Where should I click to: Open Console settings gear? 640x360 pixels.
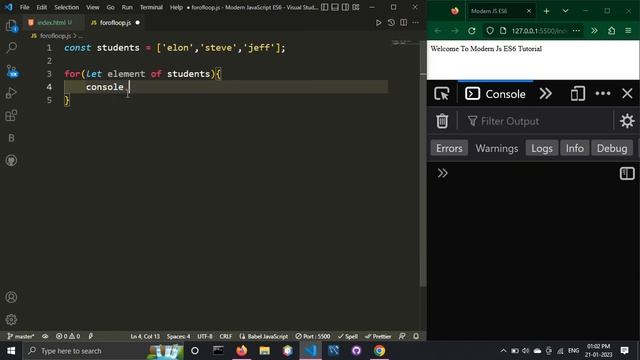click(x=627, y=121)
